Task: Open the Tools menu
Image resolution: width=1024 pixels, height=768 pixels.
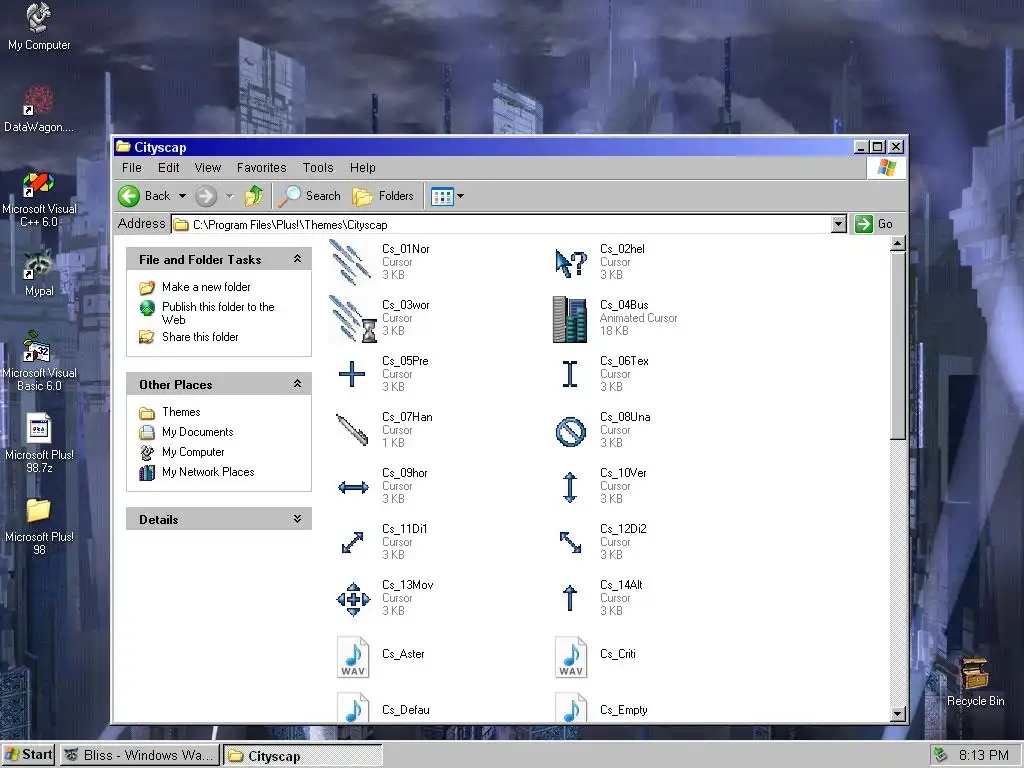Action: click(318, 168)
